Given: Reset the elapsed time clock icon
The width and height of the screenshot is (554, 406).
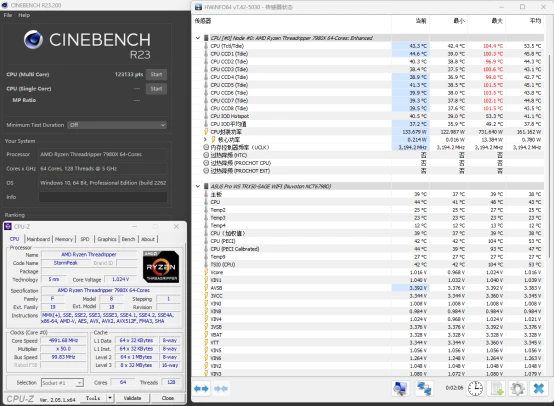Looking at the screenshot, I should tap(475, 389).
